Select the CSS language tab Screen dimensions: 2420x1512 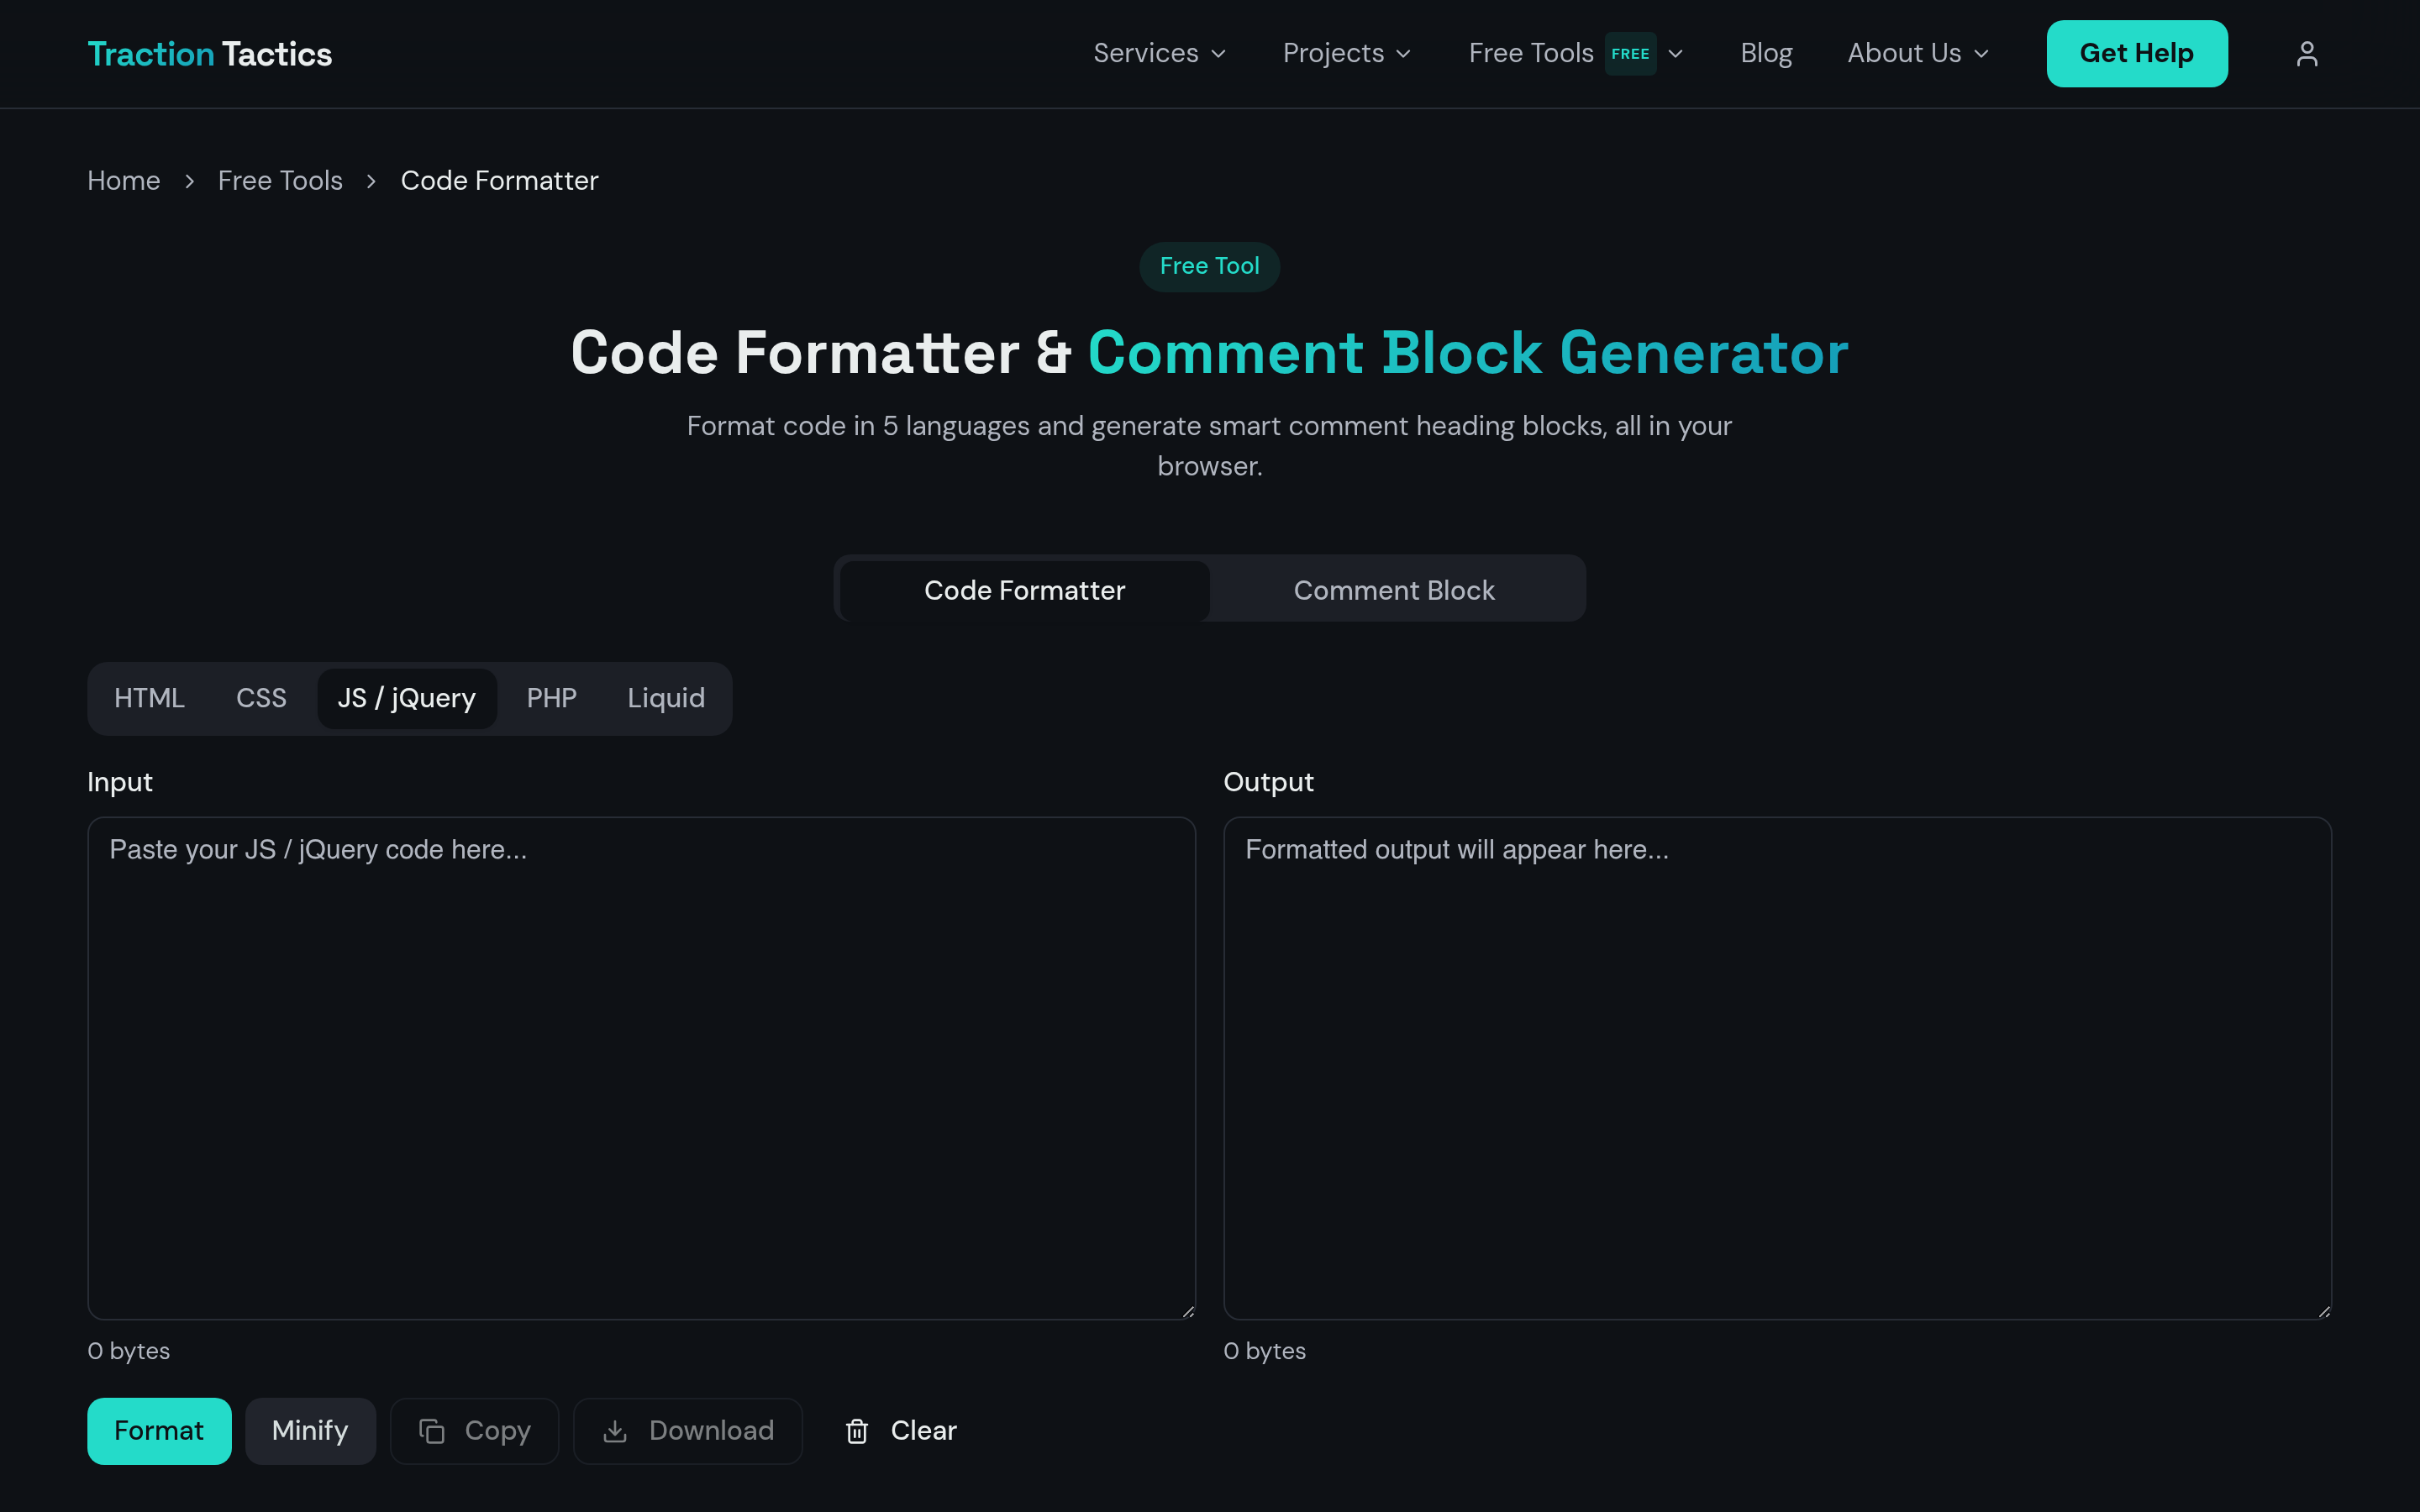coord(261,698)
